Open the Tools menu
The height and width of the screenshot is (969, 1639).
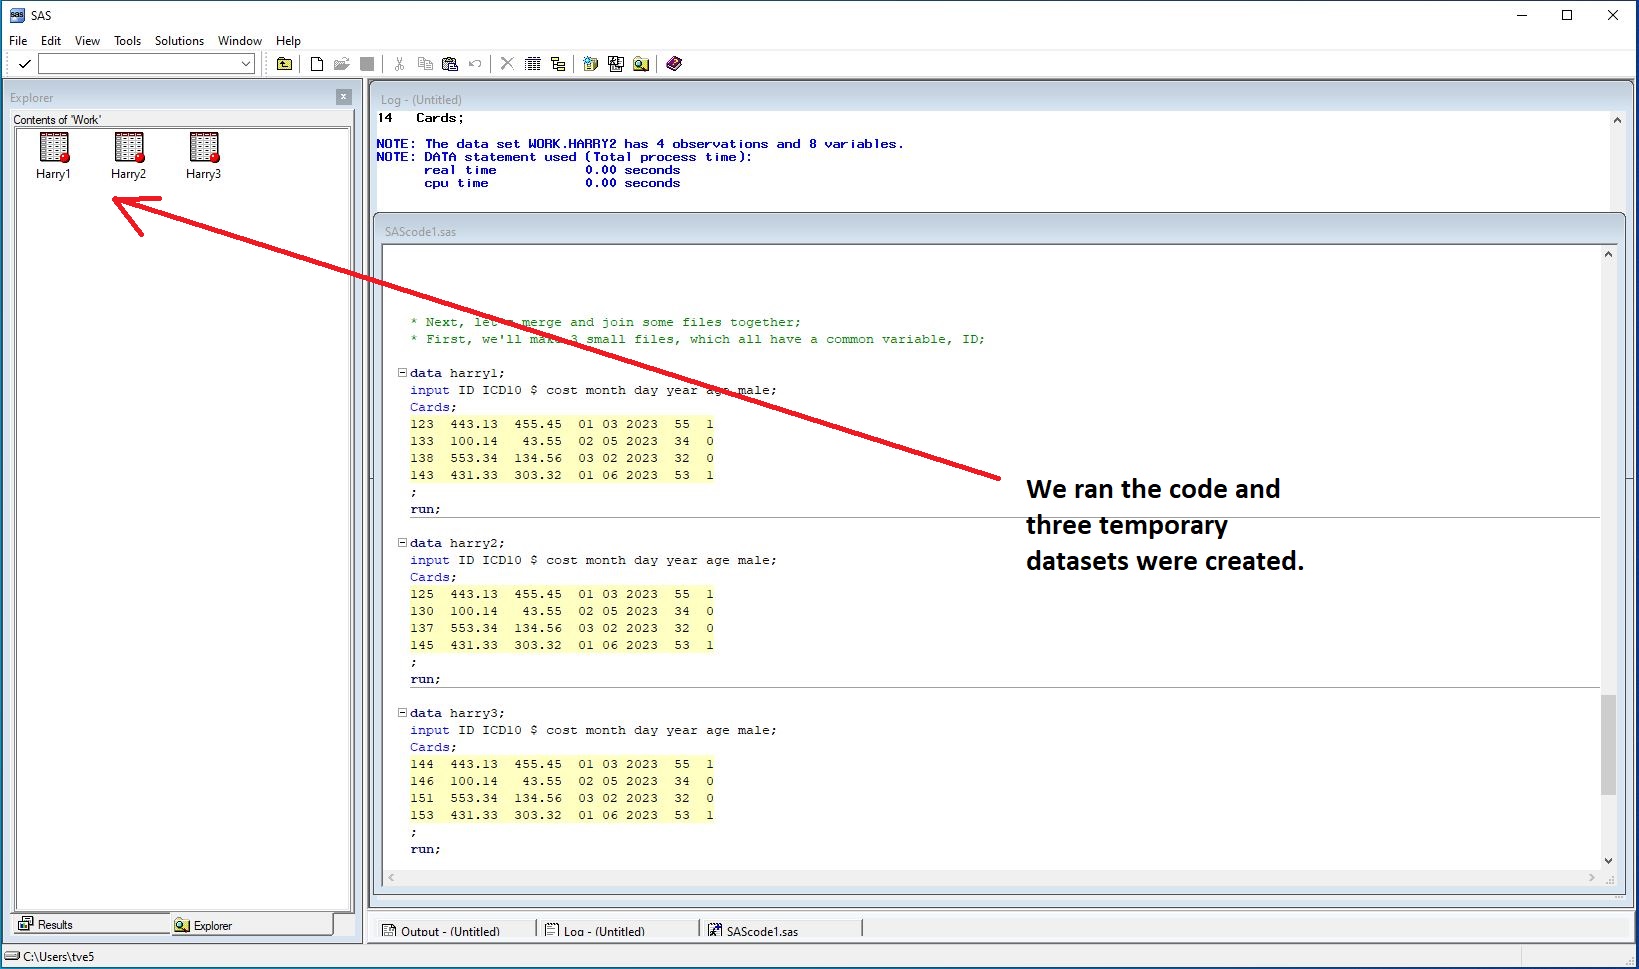click(127, 41)
